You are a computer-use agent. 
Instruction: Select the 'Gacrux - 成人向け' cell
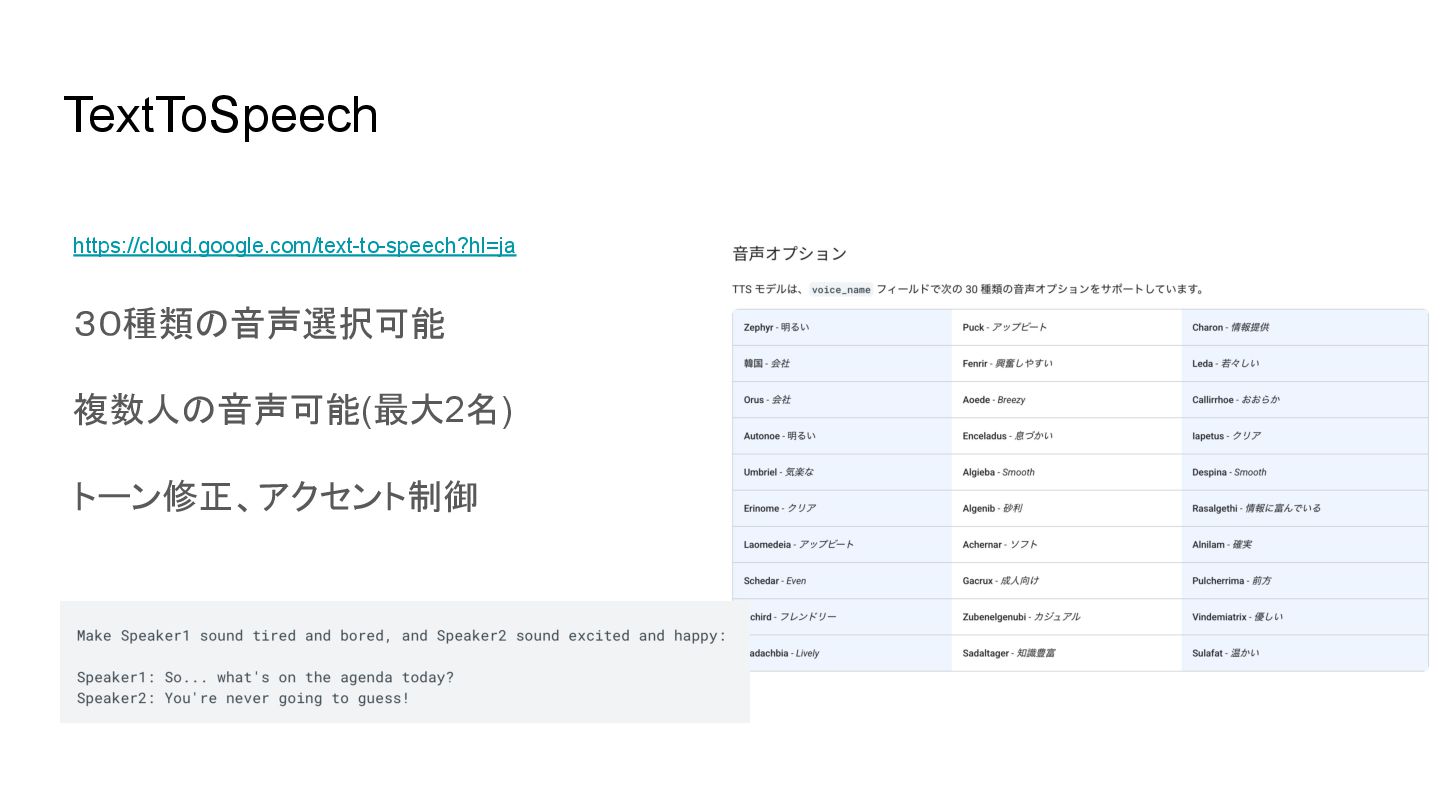(x=1066, y=580)
